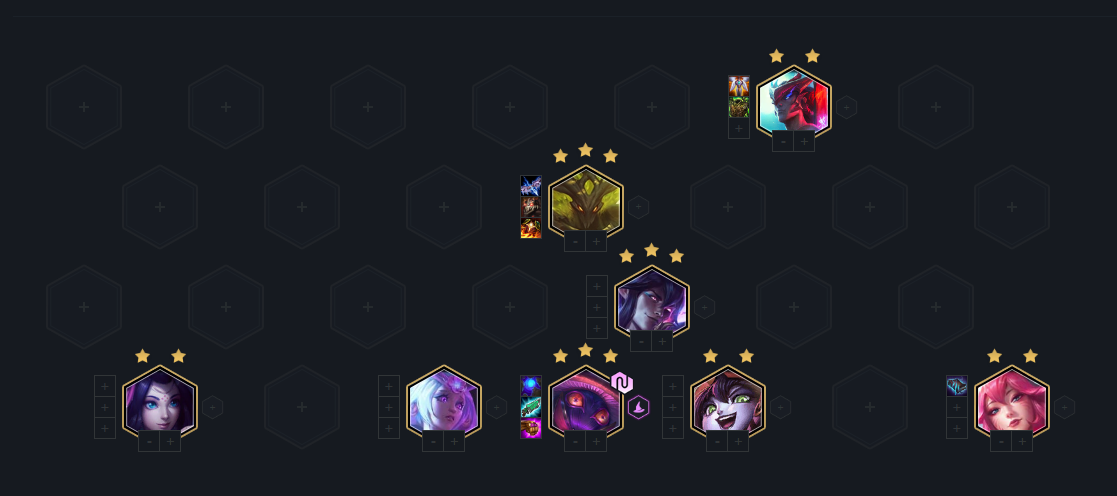Click the blue-eyed dark-haired champion hexagon
The height and width of the screenshot is (496, 1117).
pyautogui.click(x=160, y=403)
